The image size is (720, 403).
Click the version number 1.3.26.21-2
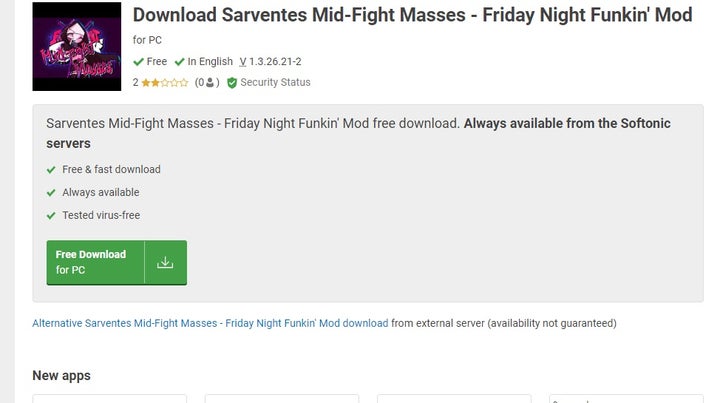[x=275, y=62]
